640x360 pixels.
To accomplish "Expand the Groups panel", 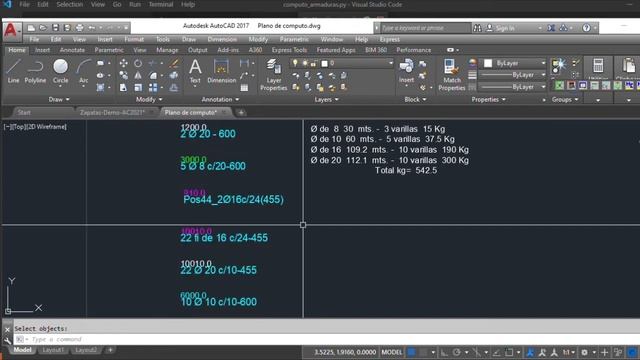I will click(x=565, y=99).
